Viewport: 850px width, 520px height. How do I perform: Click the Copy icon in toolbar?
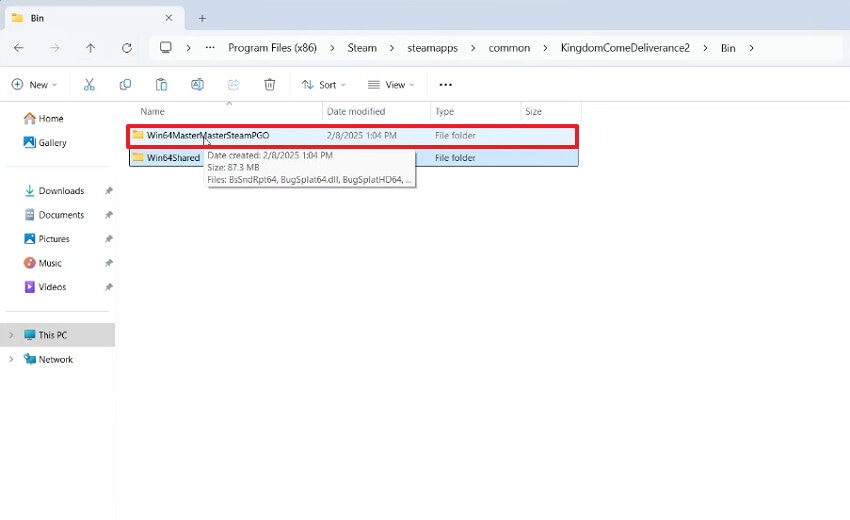[125, 85]
